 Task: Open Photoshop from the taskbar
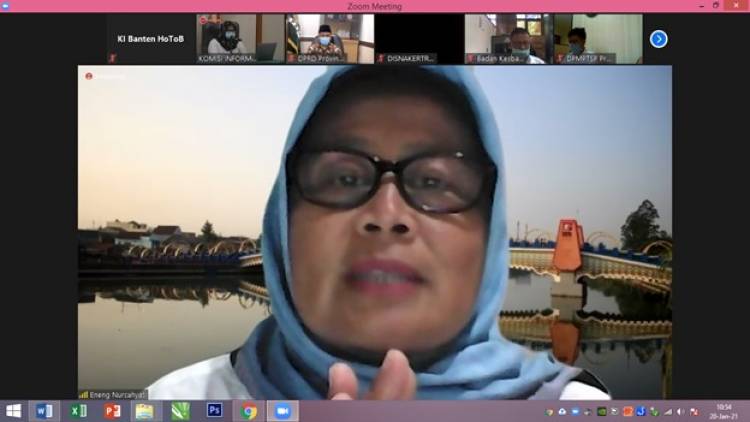click(x=214, y=411)
